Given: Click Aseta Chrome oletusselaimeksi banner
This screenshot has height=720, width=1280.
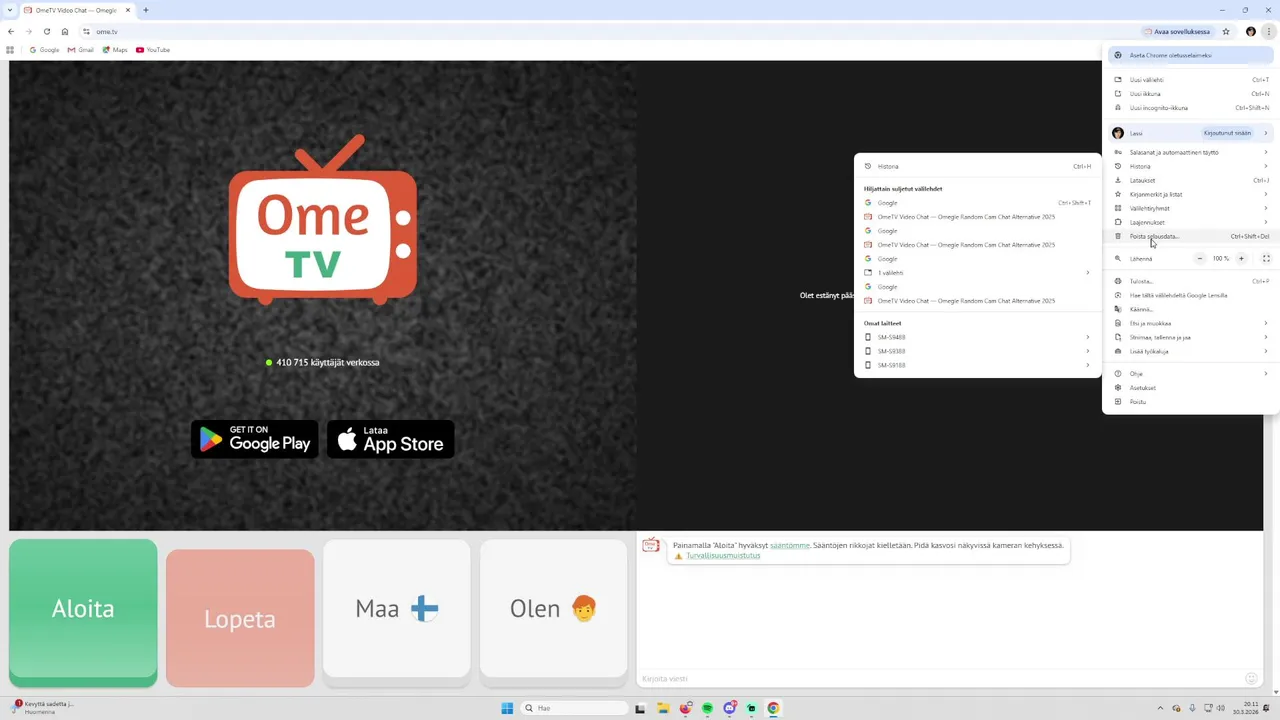Looking at the screenshot, I should (1190, 55).
